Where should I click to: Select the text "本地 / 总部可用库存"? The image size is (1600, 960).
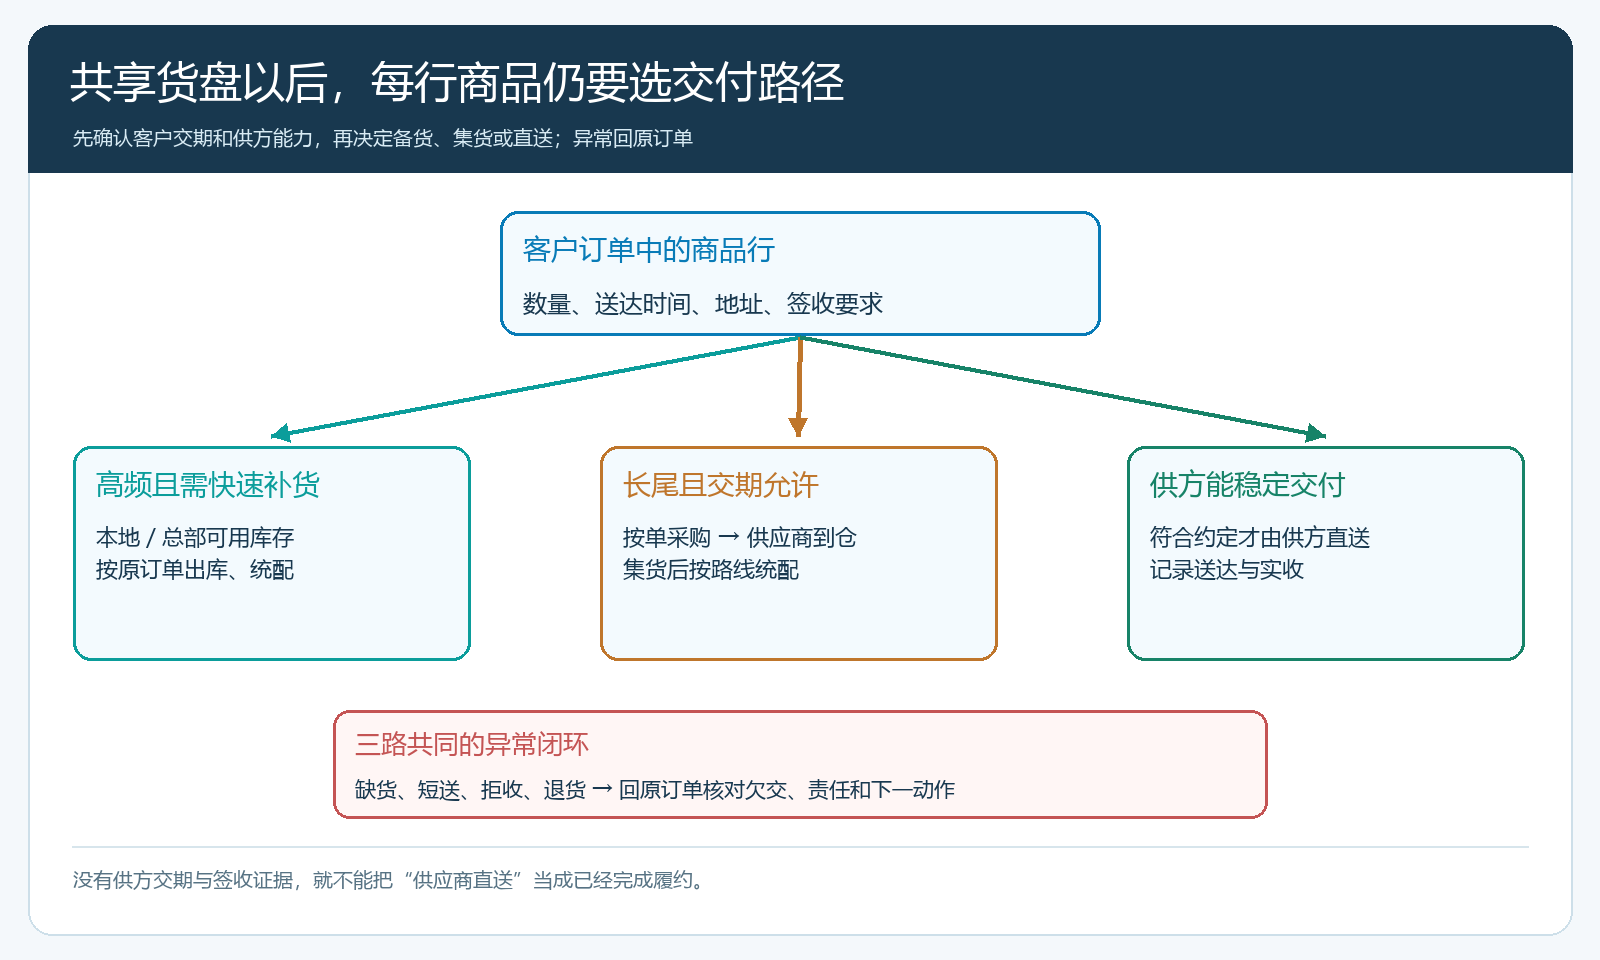coord(195,538)
